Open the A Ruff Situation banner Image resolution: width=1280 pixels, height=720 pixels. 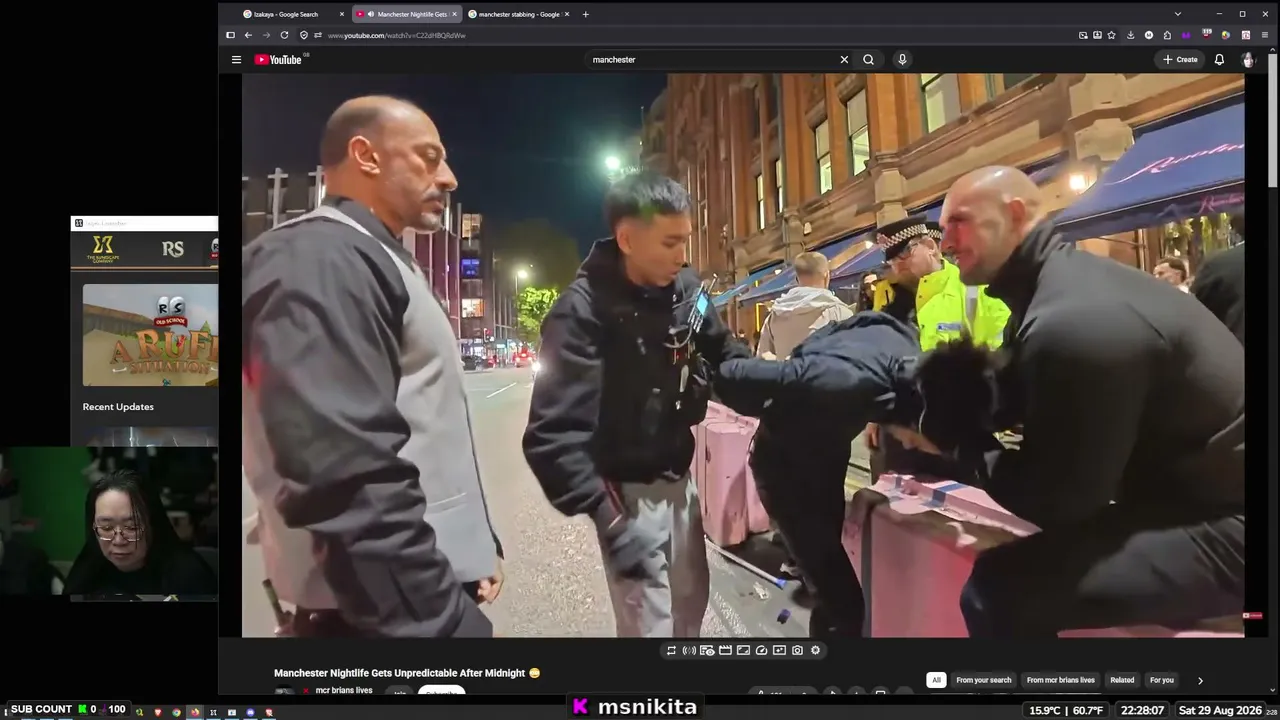pos(150,335)
